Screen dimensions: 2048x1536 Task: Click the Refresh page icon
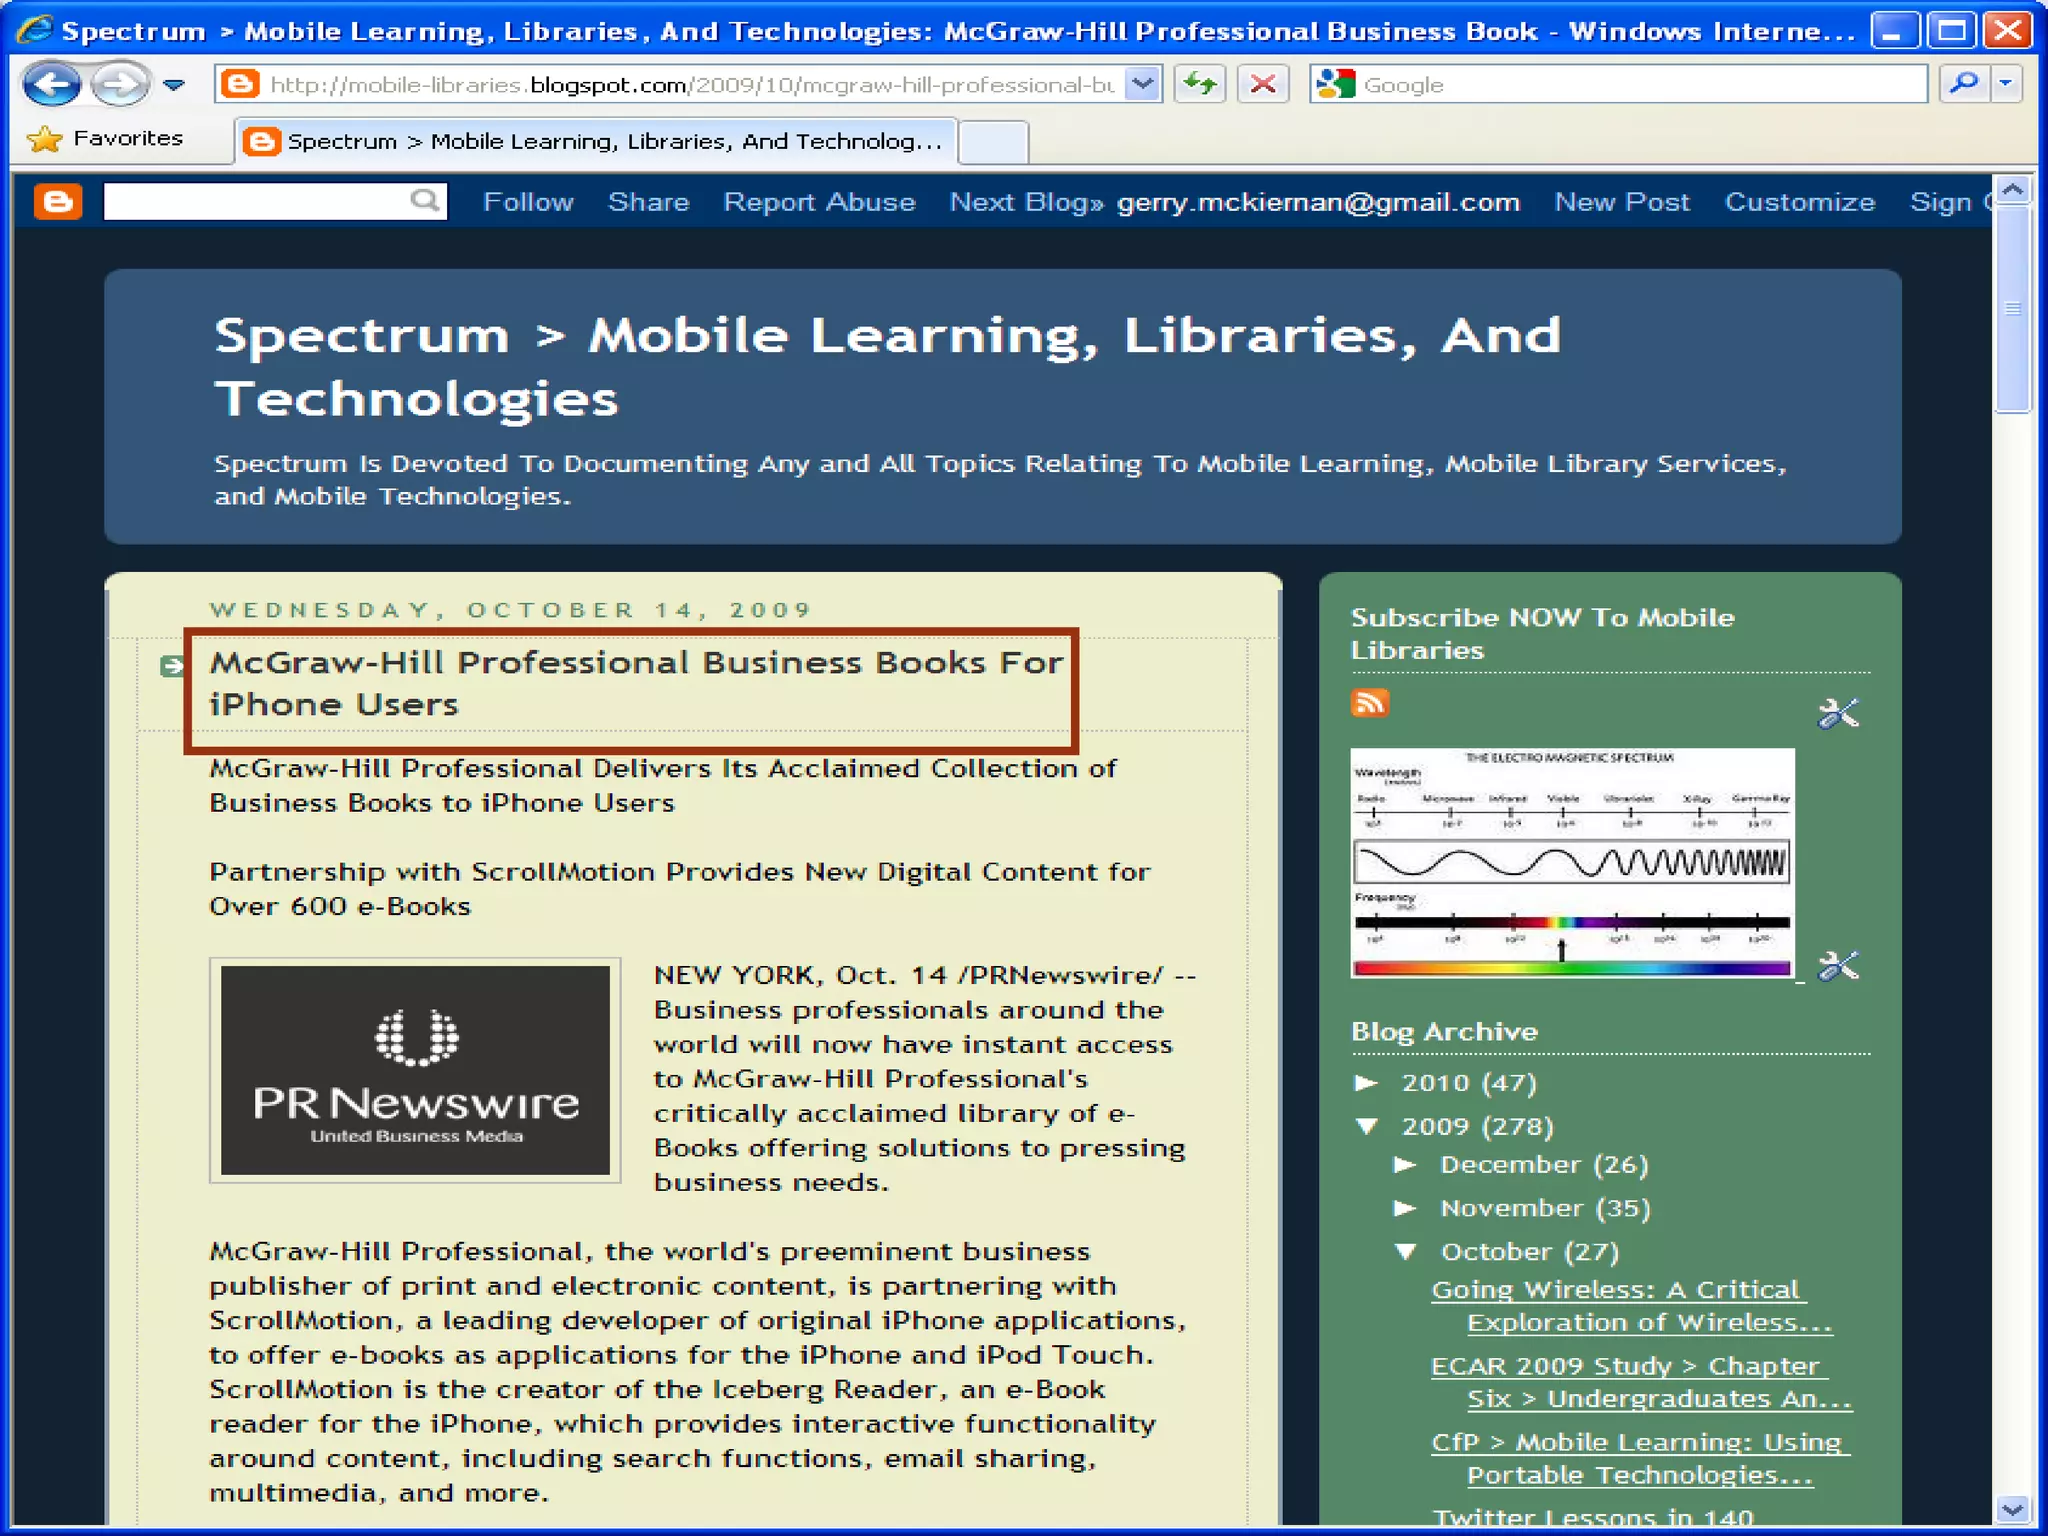1199,84
